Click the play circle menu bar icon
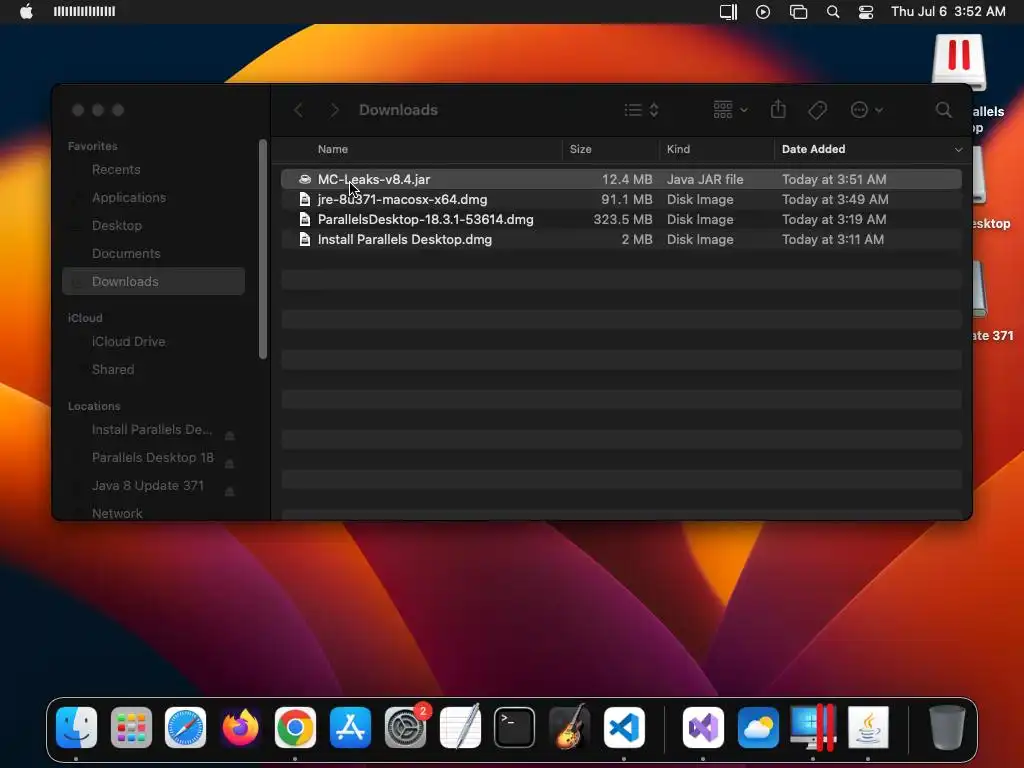1024x768 pixels. tap(763, 12)
